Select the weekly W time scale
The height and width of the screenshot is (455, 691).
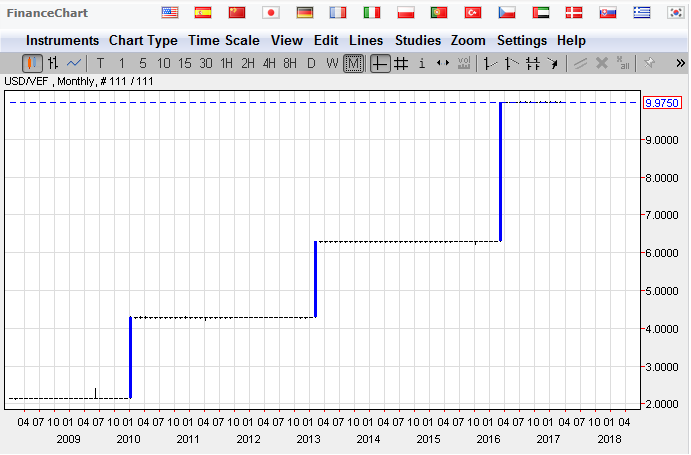[332, 64]
